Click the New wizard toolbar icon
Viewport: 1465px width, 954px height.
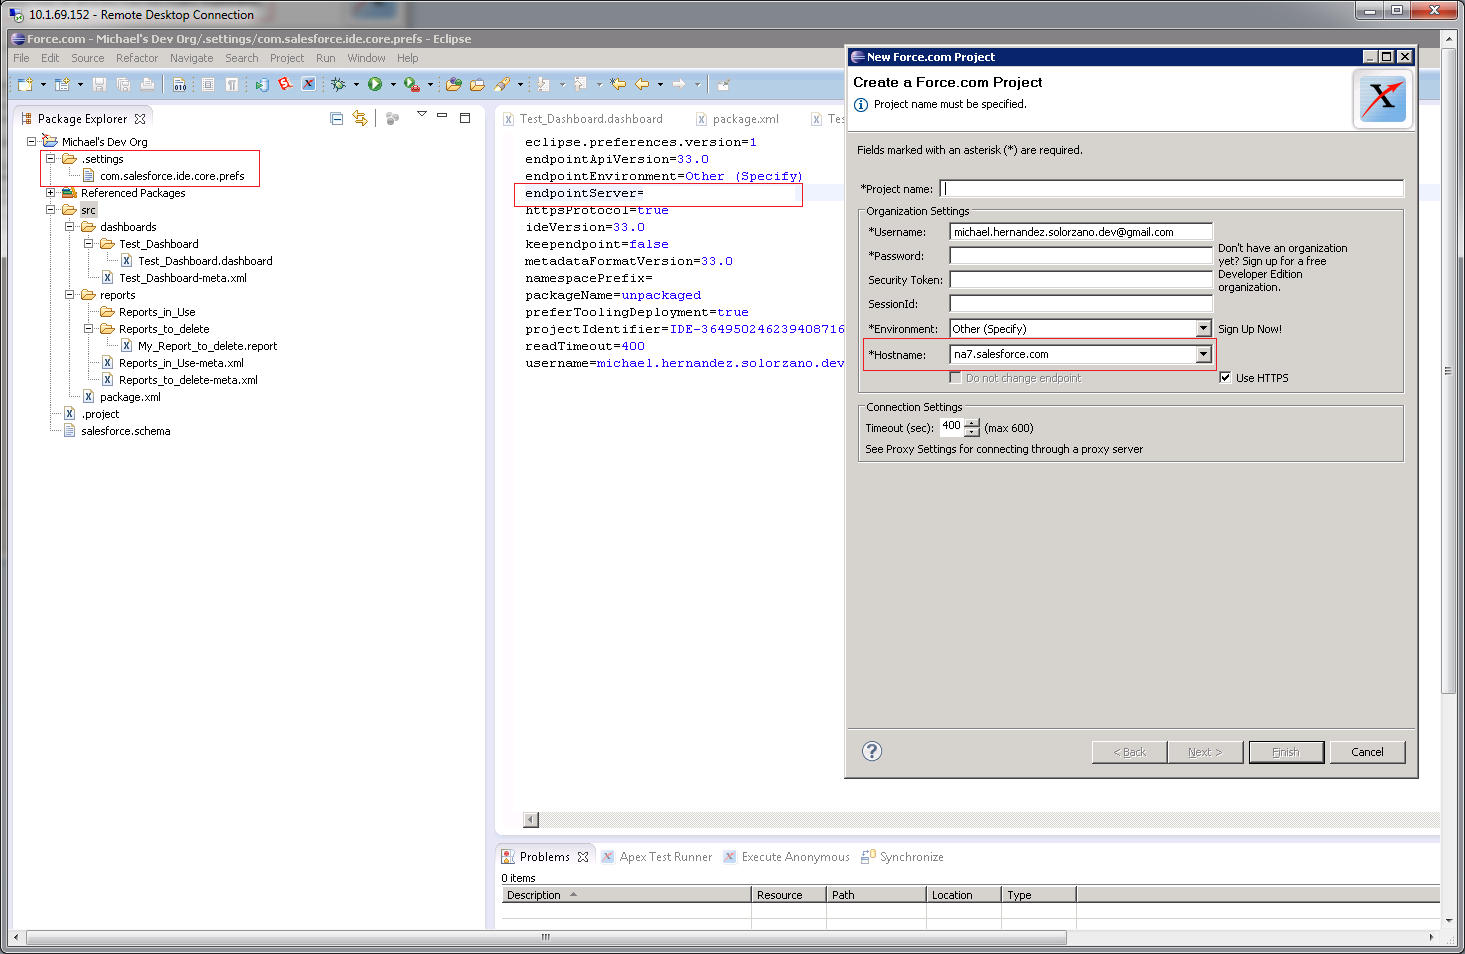pyautogui.click(x=25, y=85)
